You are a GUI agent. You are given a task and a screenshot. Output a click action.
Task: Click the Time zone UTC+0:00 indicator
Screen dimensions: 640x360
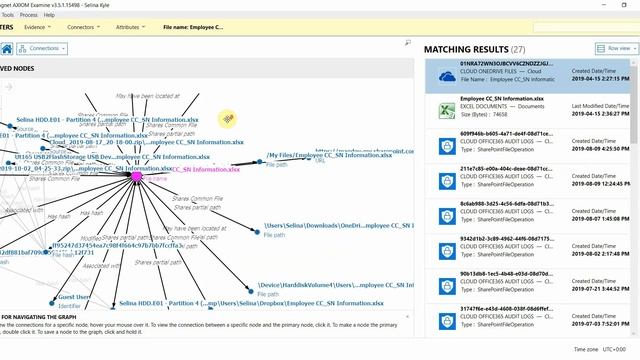pos(600,349)
